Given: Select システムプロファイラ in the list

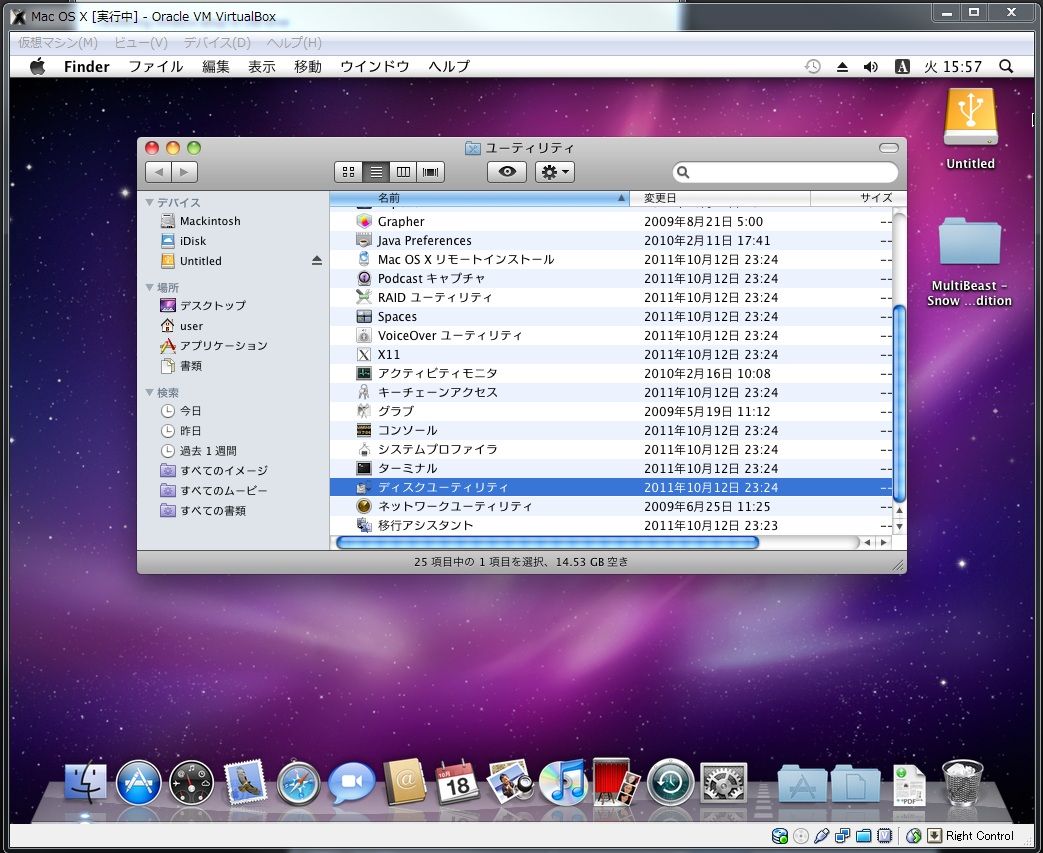Looking at the screenshot, I should point(611,449).
